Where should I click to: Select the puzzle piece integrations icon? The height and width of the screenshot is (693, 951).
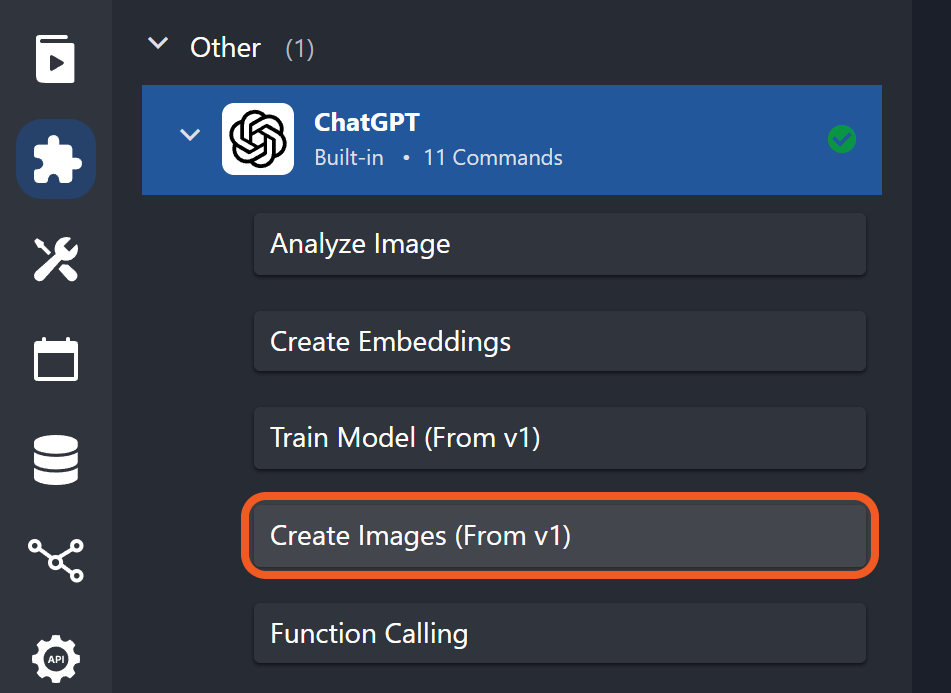pos(56,159)
